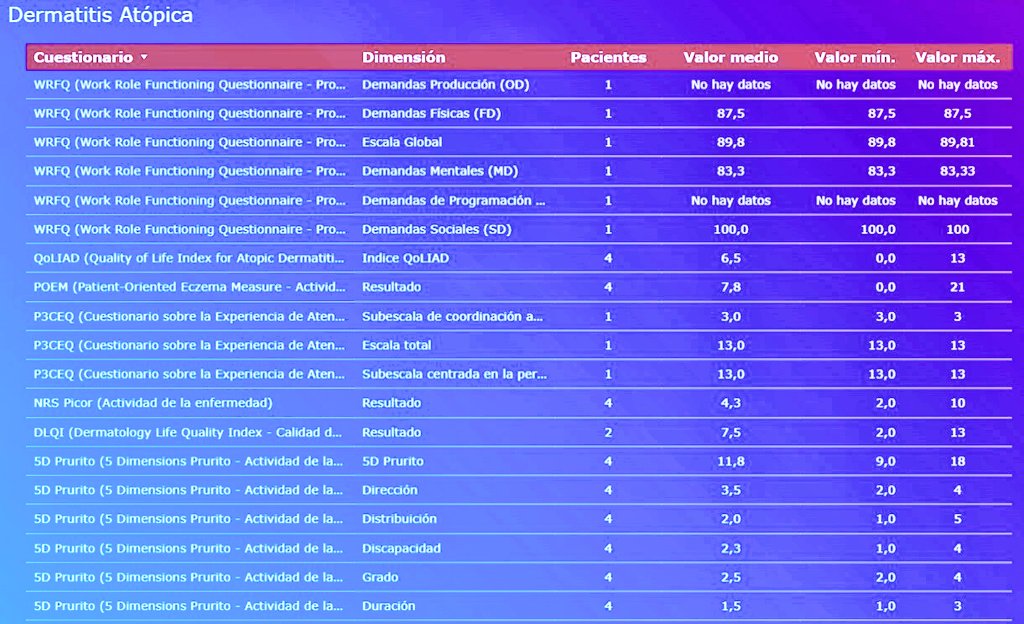1024x624 pixels.
Task: Select the Demandas Mentales (MD) dimension cell
Action: (x=440, y=171)
